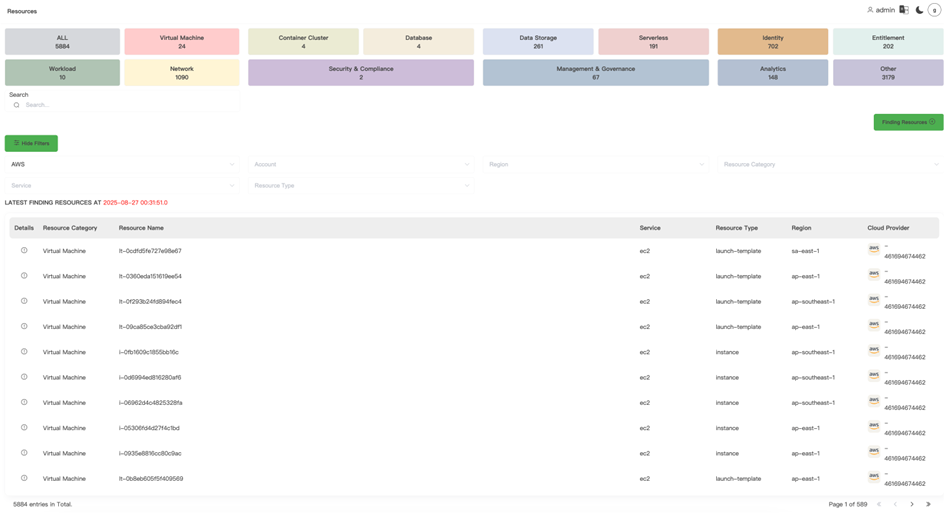Go to next page of results

click(x=912, y=504)
